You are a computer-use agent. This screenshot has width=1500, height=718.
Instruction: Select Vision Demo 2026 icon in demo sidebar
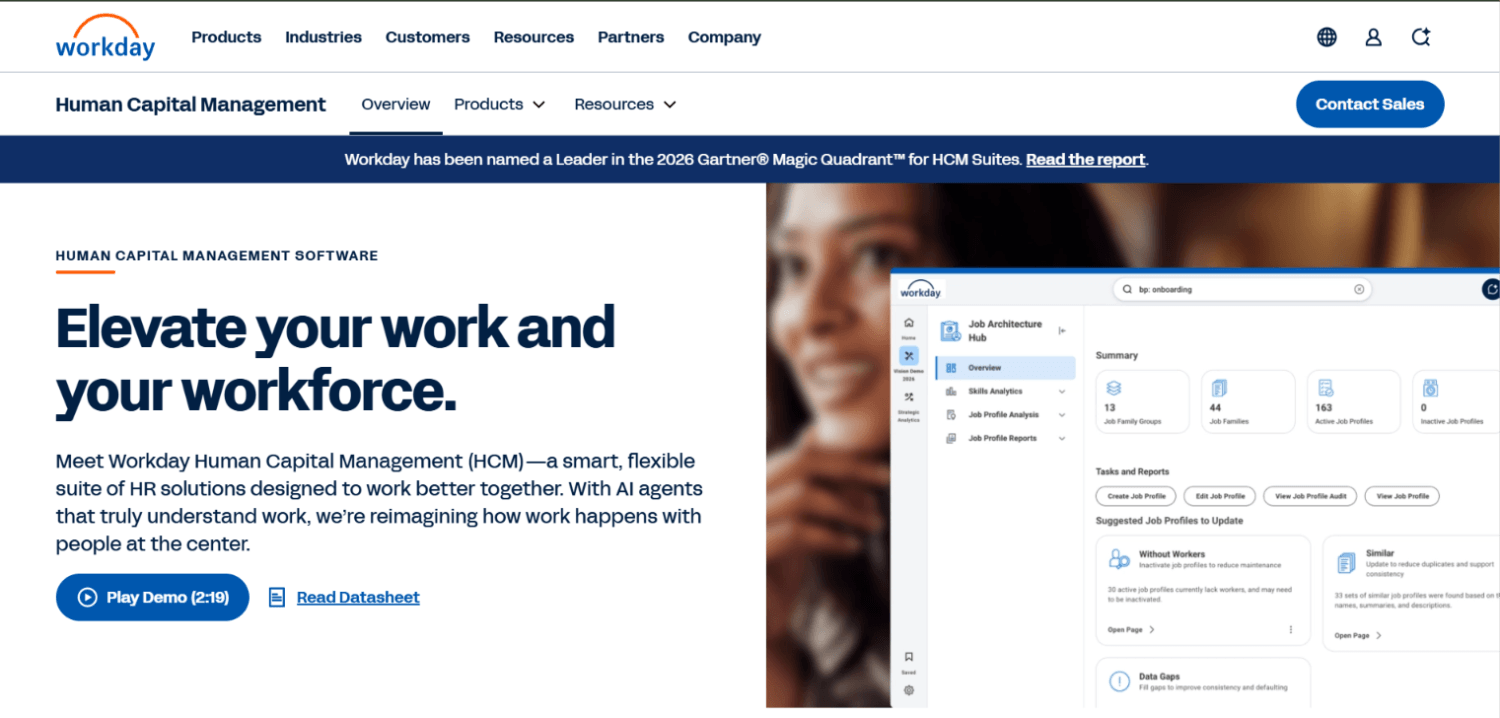click(x=908, y=355)
